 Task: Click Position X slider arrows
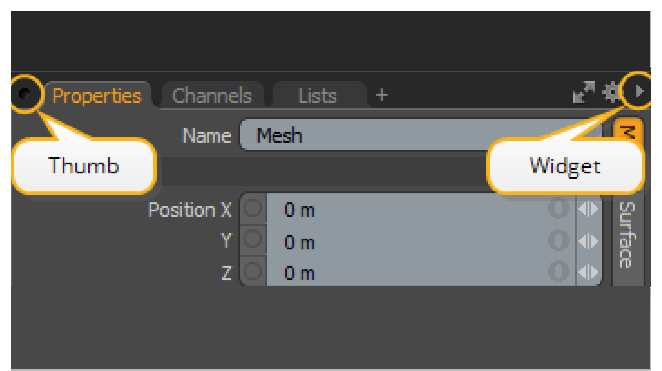pyautogui.click(x=589, y=209)
